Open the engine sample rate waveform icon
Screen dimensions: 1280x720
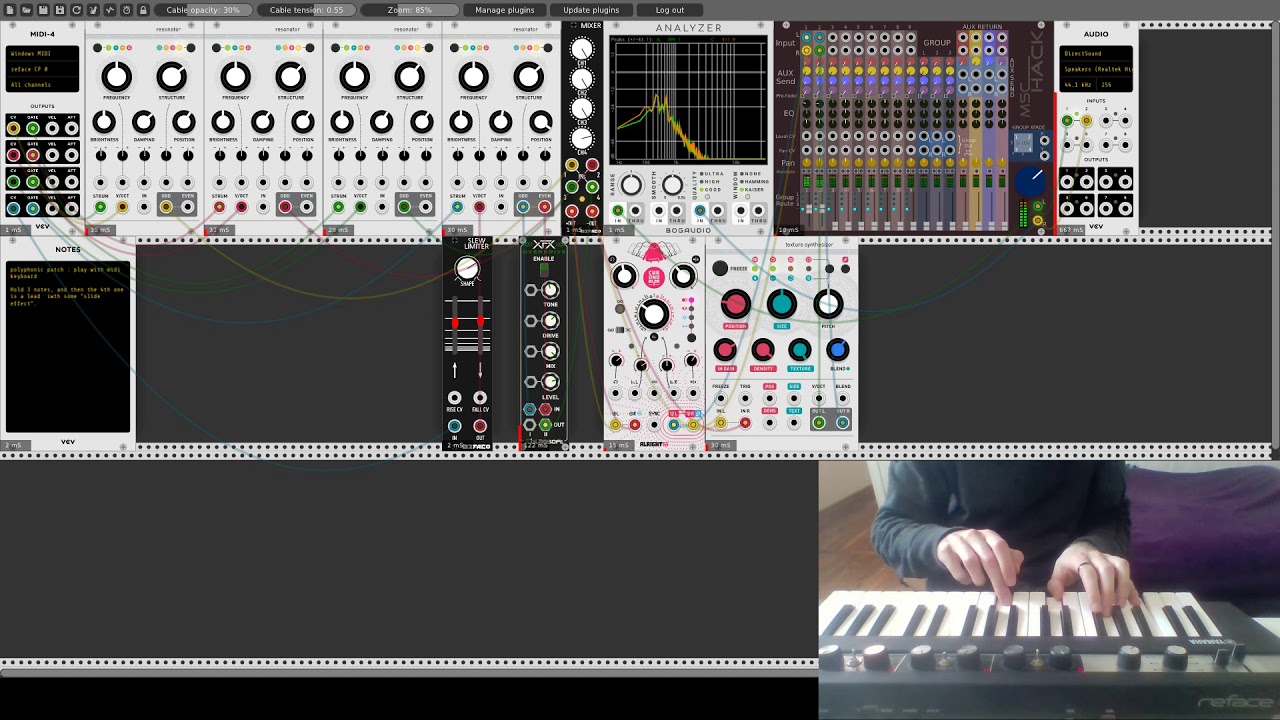pyautogui.click(x=110, y=10)
